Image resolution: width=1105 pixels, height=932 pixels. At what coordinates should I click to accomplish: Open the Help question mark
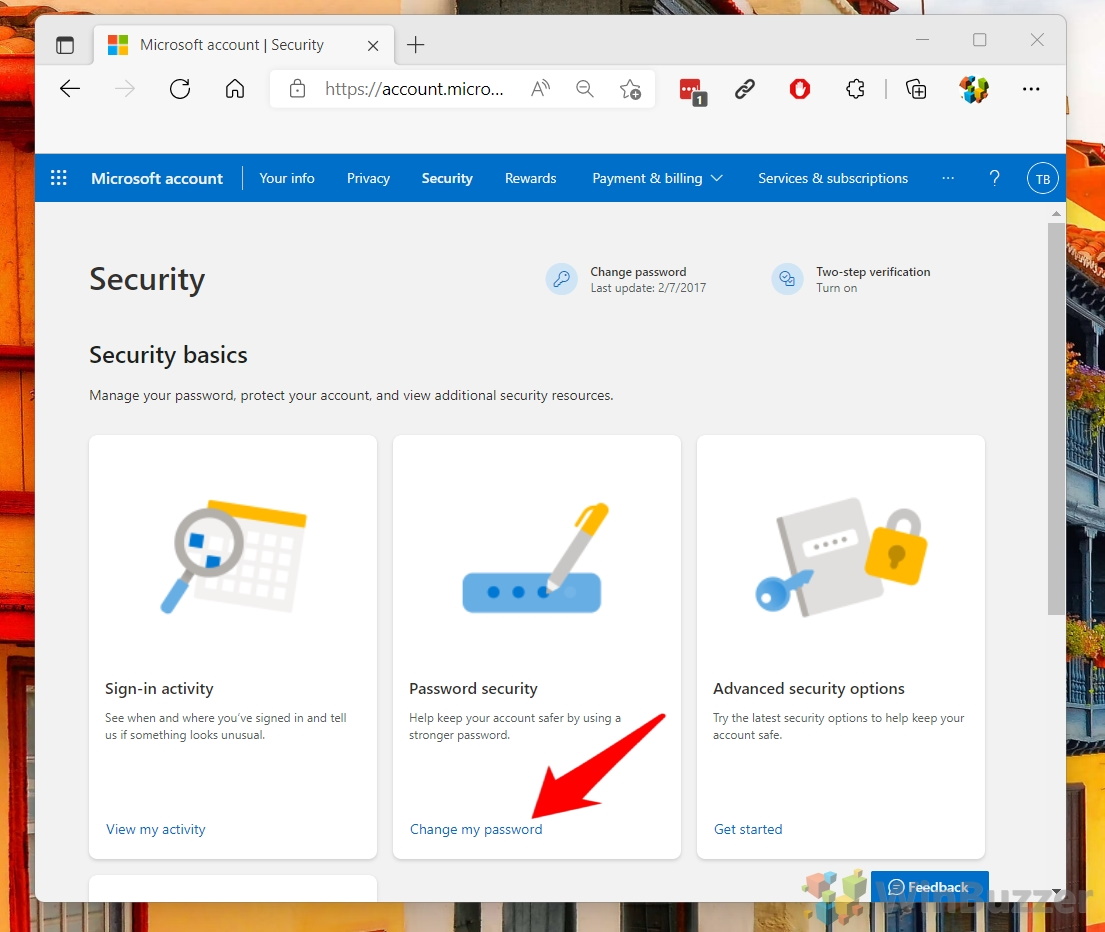tap(994, 178)
